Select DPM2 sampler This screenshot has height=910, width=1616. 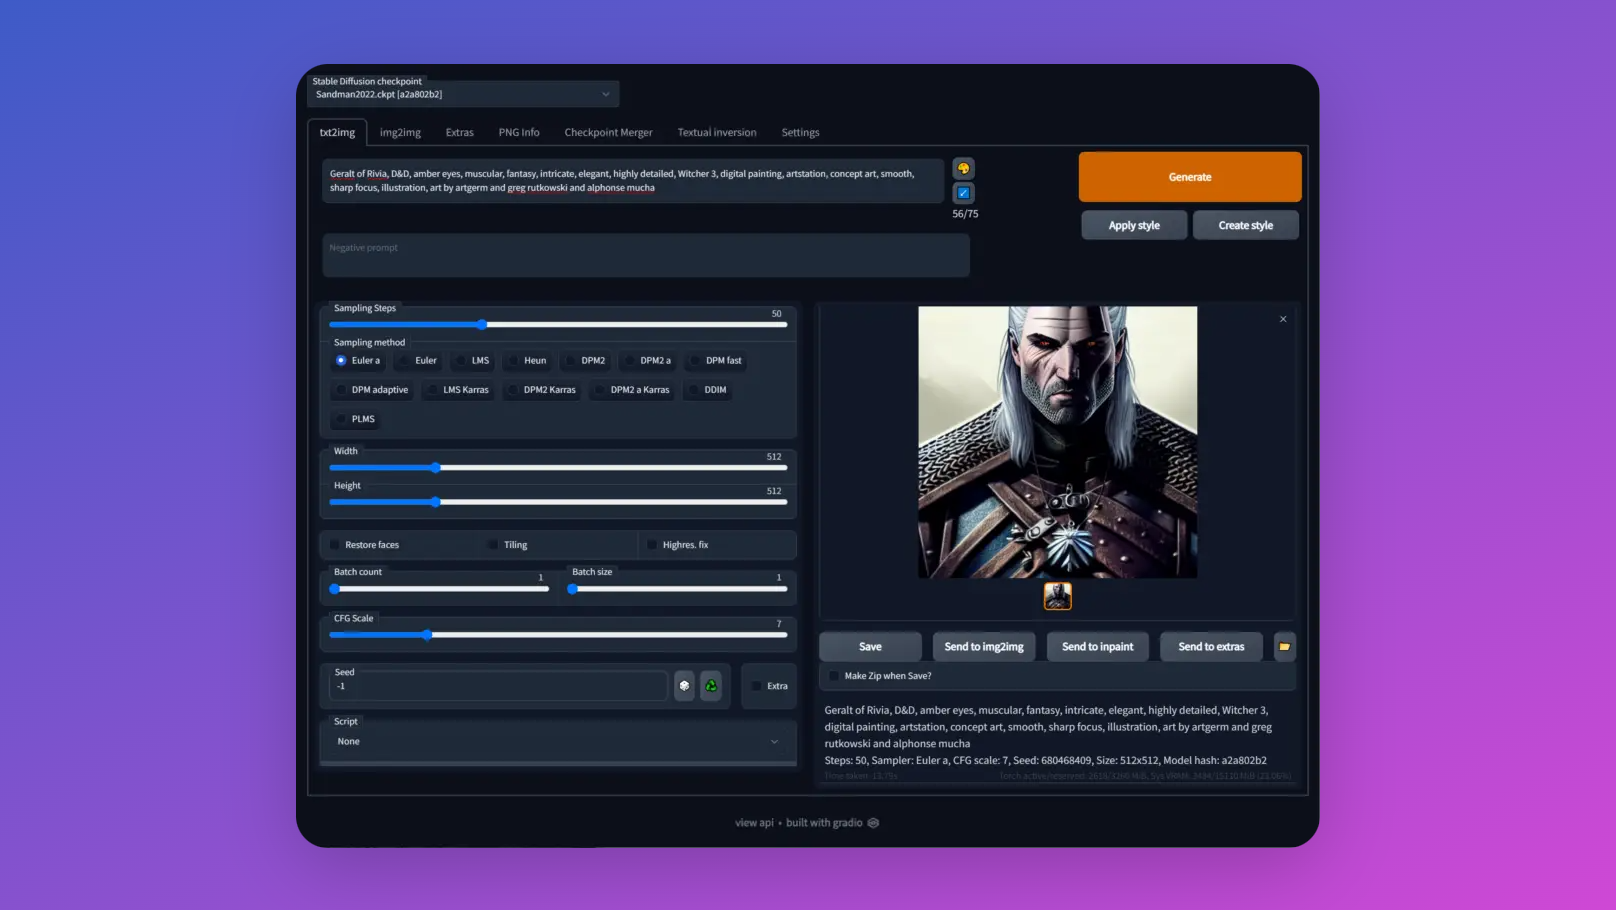tap(586, 361)
